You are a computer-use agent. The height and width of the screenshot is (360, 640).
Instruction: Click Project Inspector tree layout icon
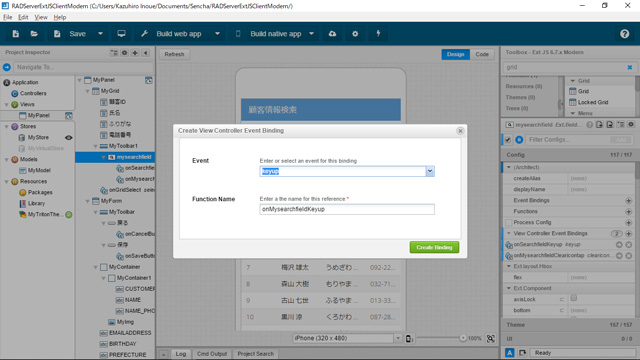pos(114,53)
